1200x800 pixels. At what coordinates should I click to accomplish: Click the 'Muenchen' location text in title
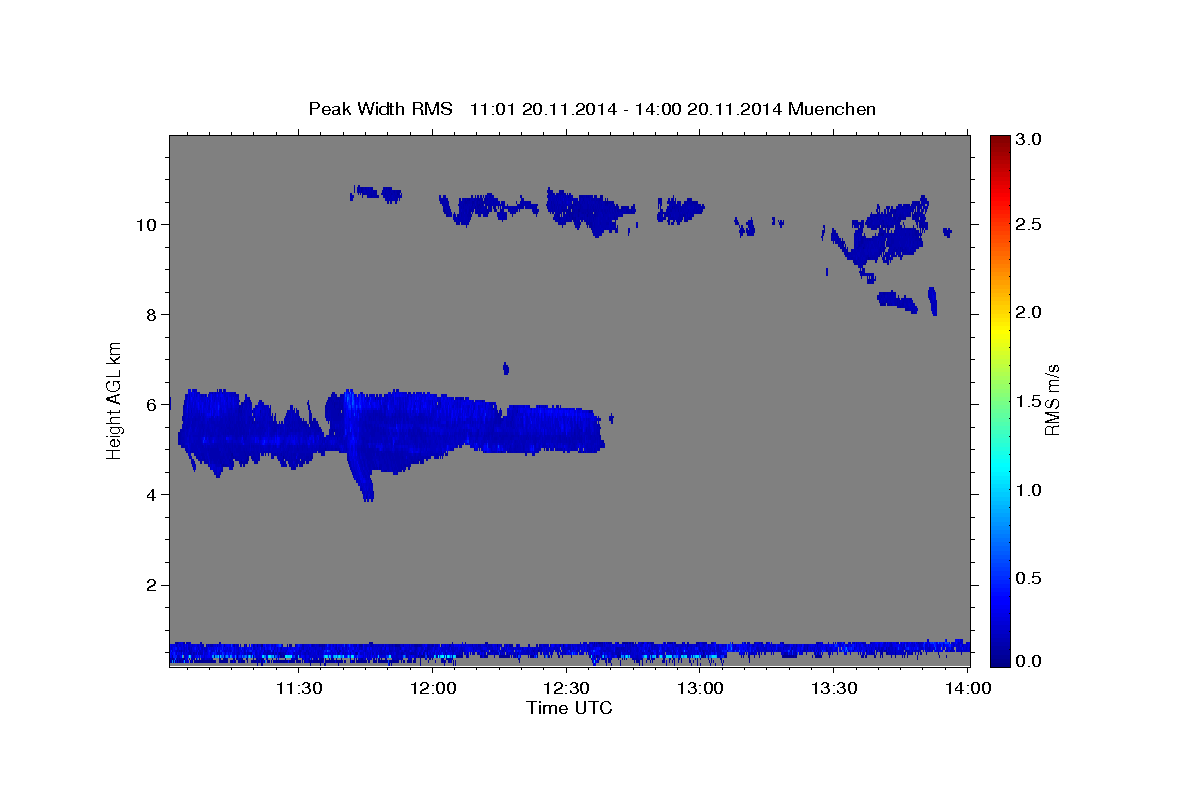click(x=832, y=109)
